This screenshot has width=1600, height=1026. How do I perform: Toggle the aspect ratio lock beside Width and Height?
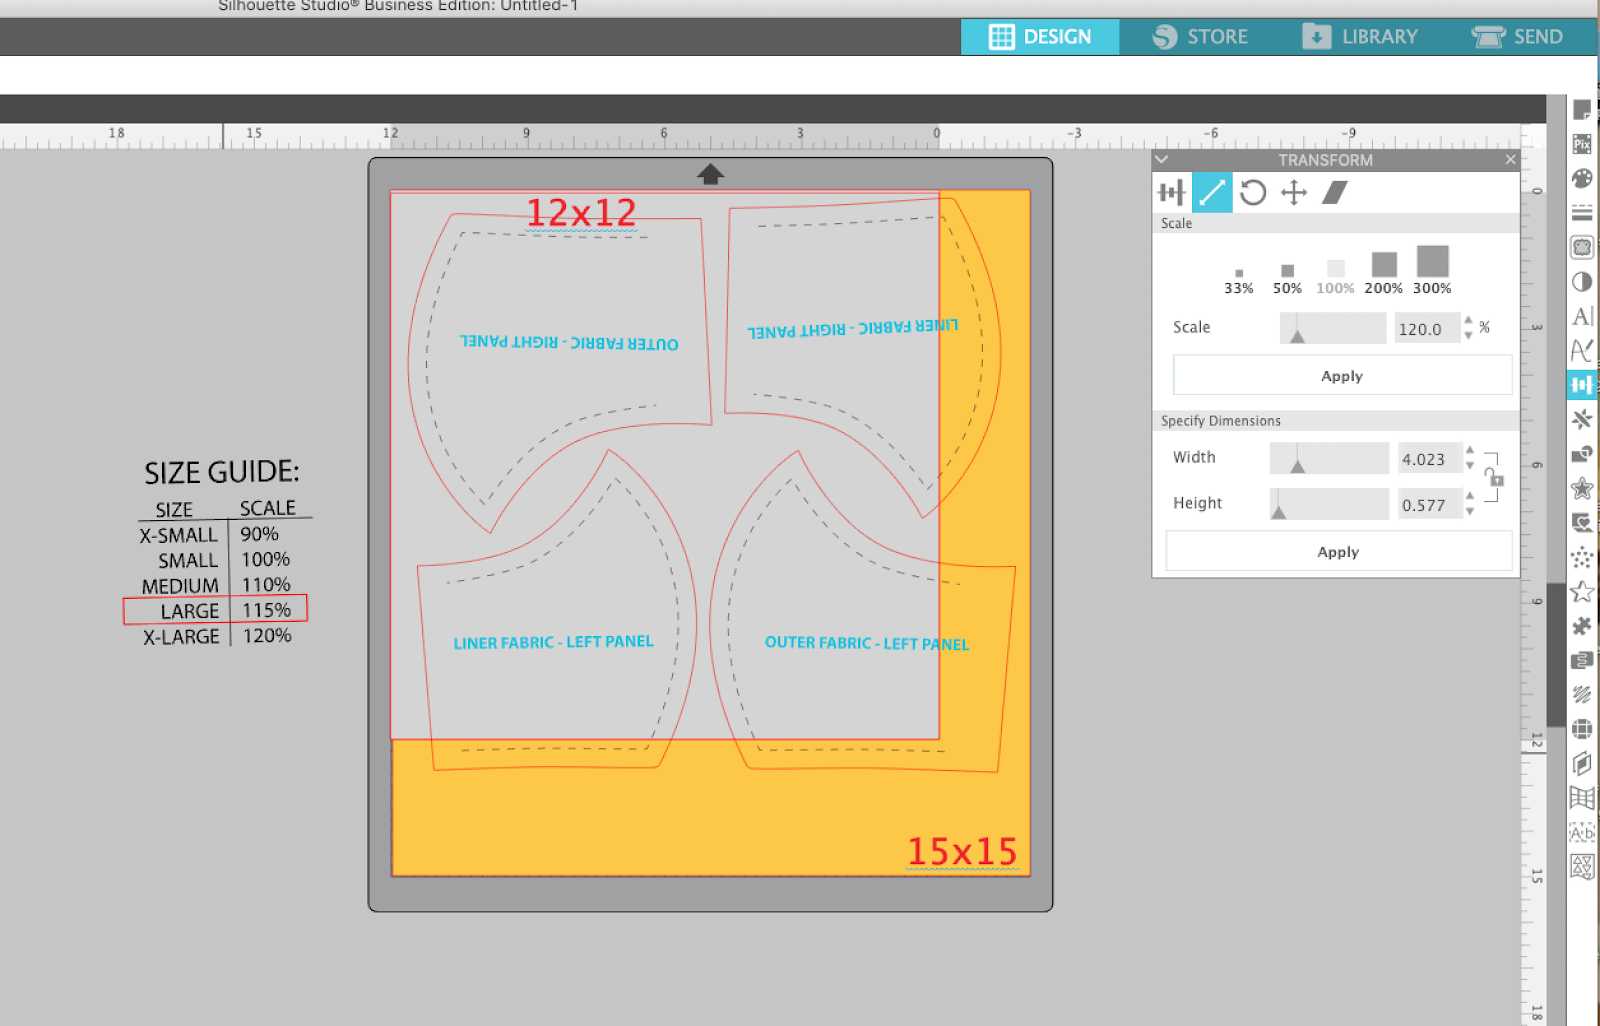click(1497, 480)
